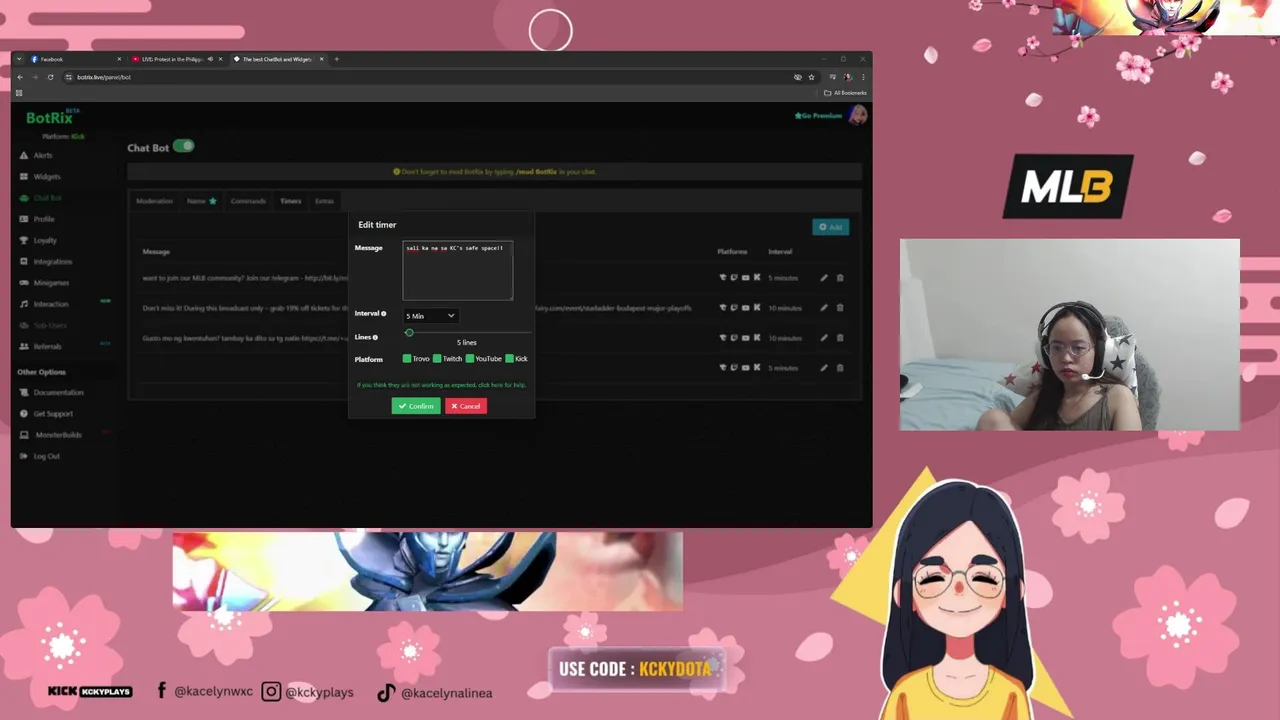Open the Alerts page in the sidebar

(x=37, y=155)
